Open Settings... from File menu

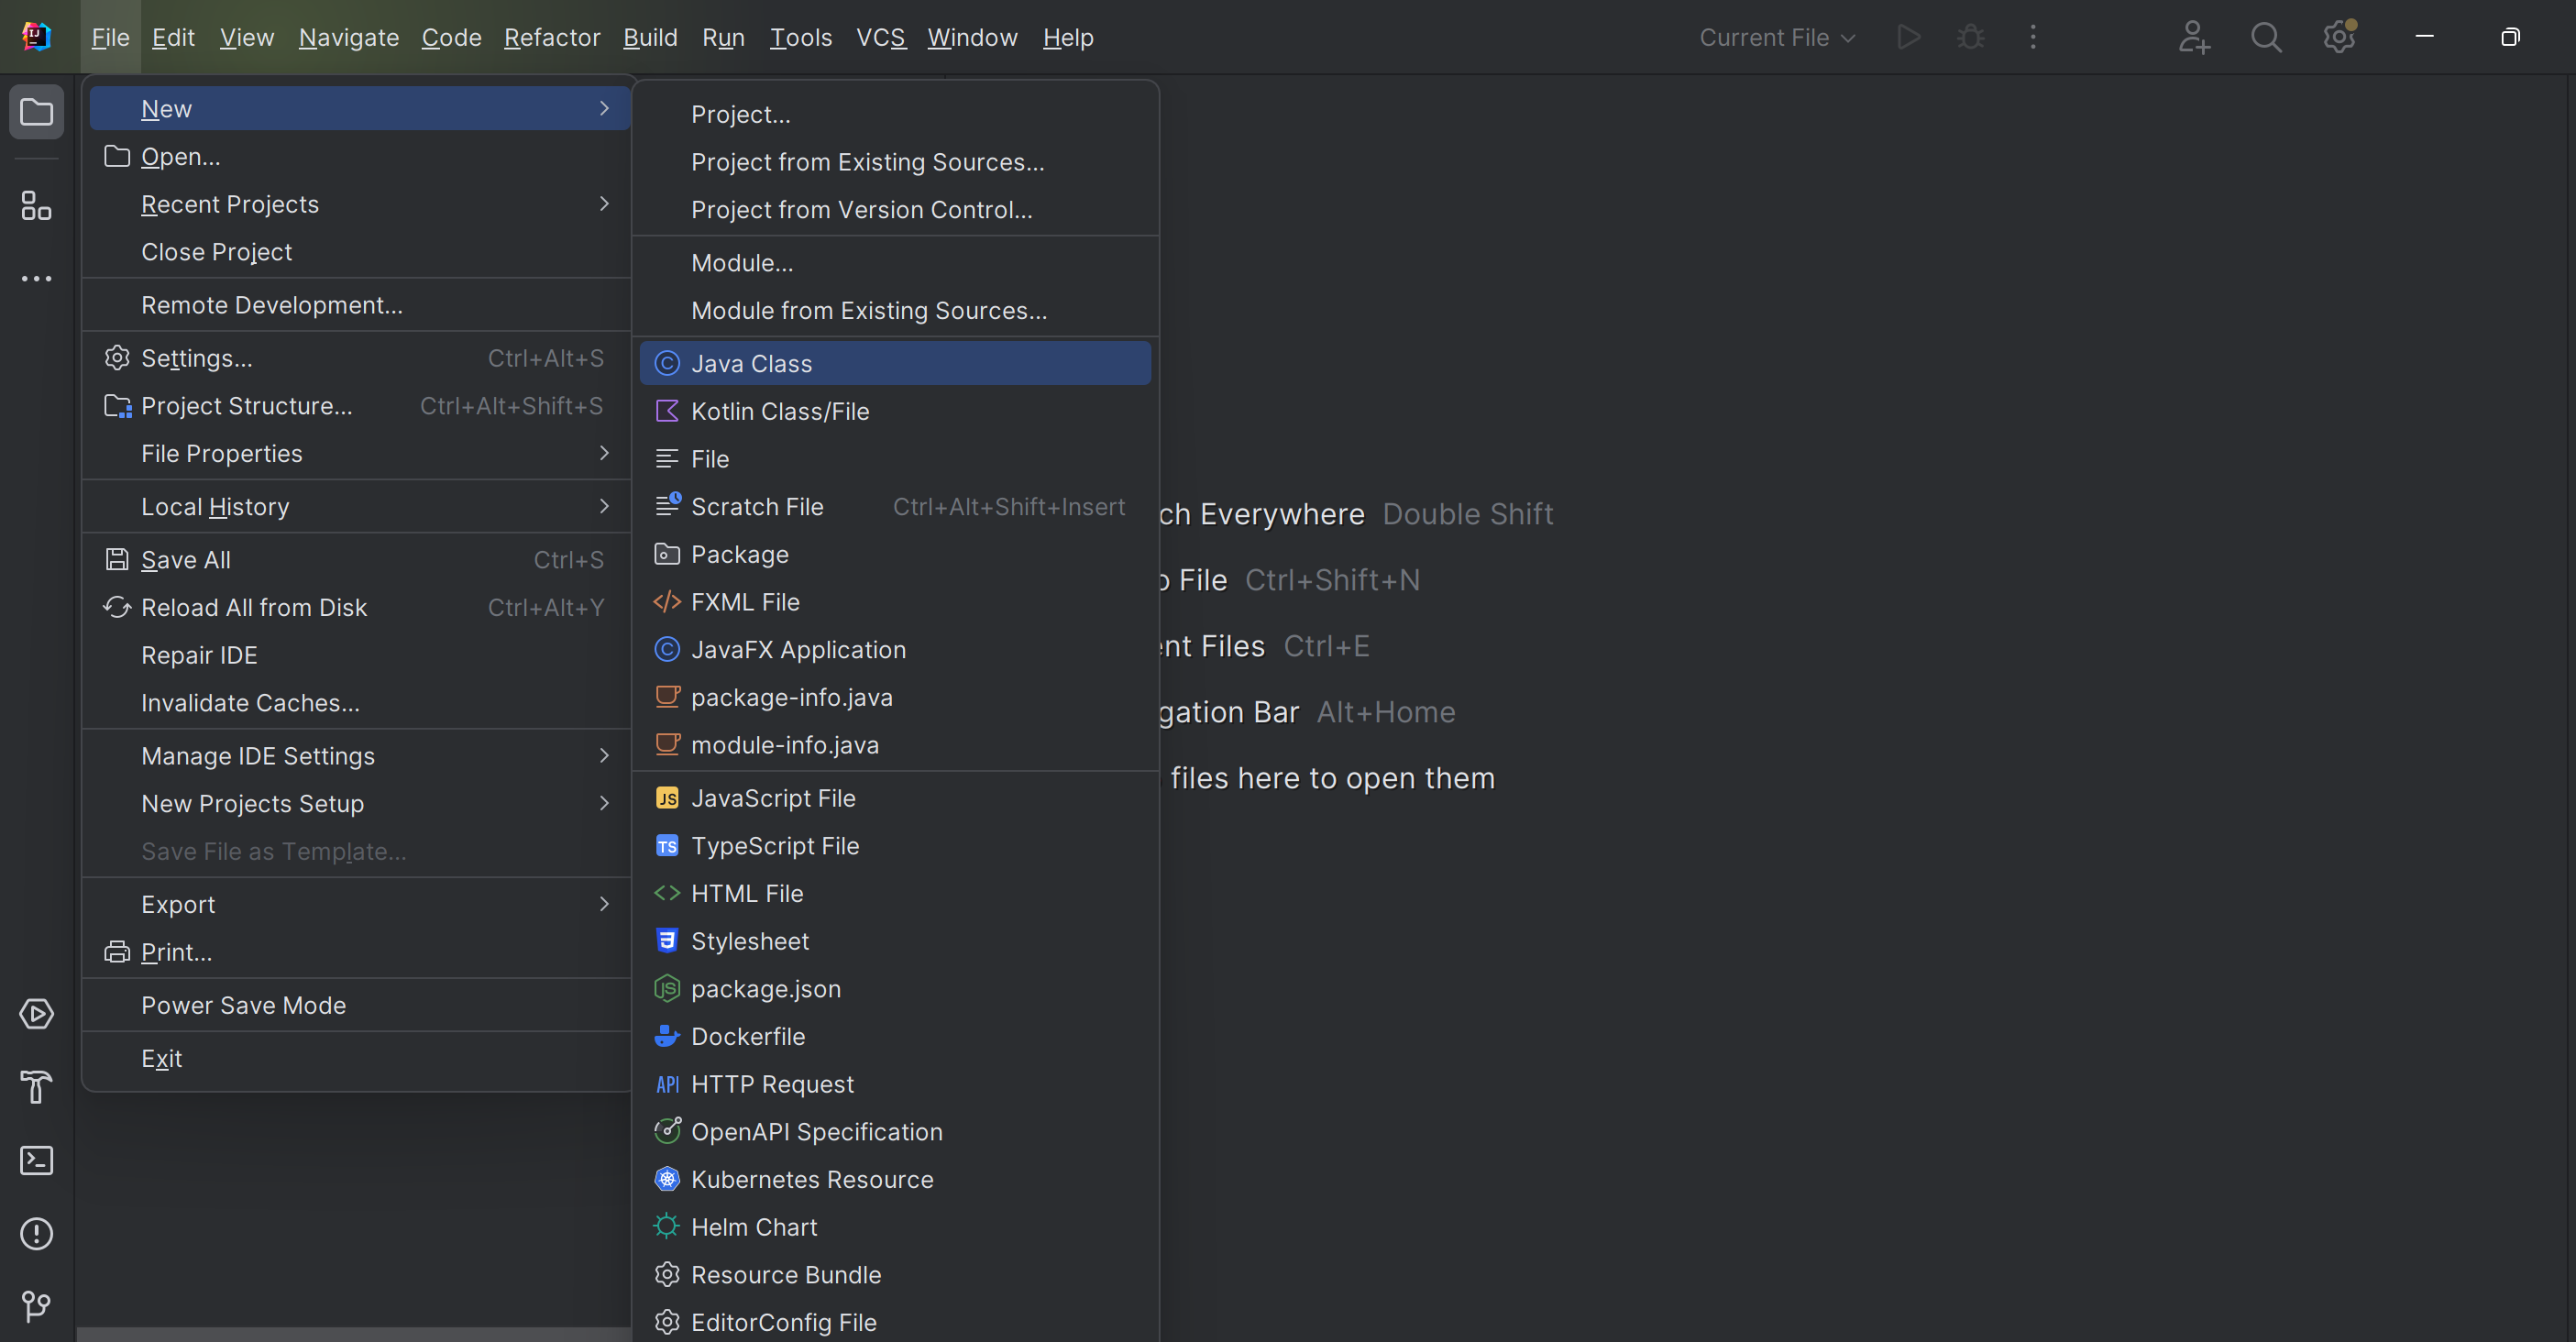[360, 358]
